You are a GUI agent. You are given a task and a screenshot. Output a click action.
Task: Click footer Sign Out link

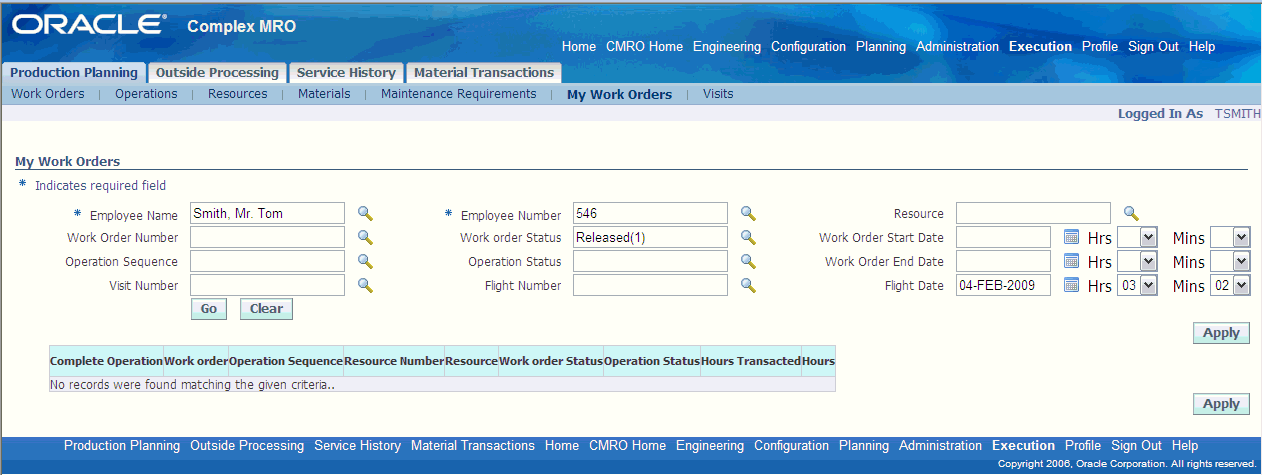tap(1136, 446)
